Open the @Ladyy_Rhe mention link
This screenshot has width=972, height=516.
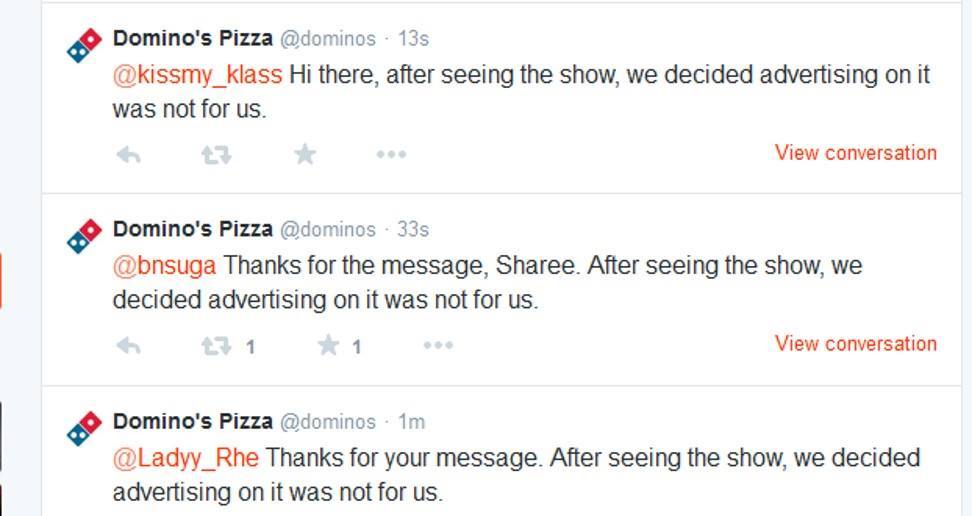(x=185, y=458)
